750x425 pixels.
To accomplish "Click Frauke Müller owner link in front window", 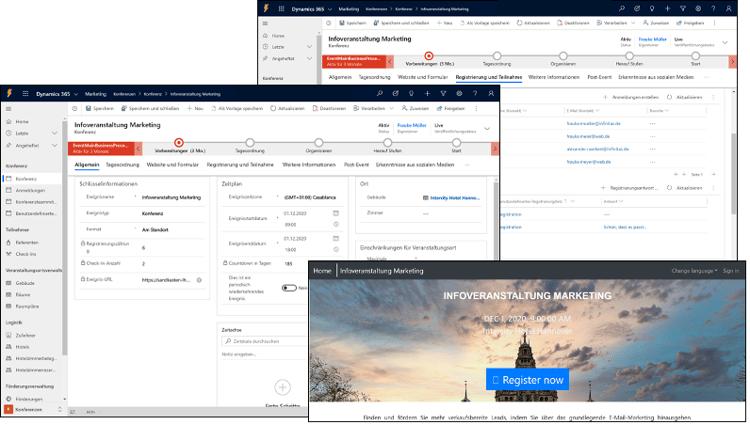I will (412, 125).
